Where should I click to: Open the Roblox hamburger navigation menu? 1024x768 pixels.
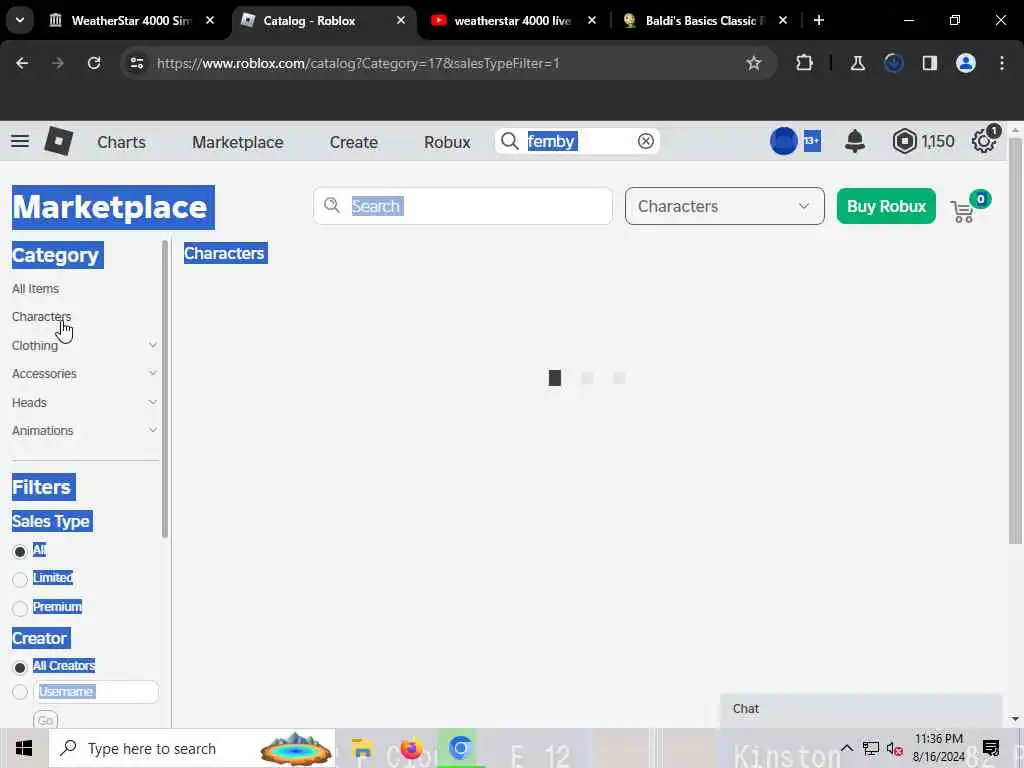tap(20, 141)
